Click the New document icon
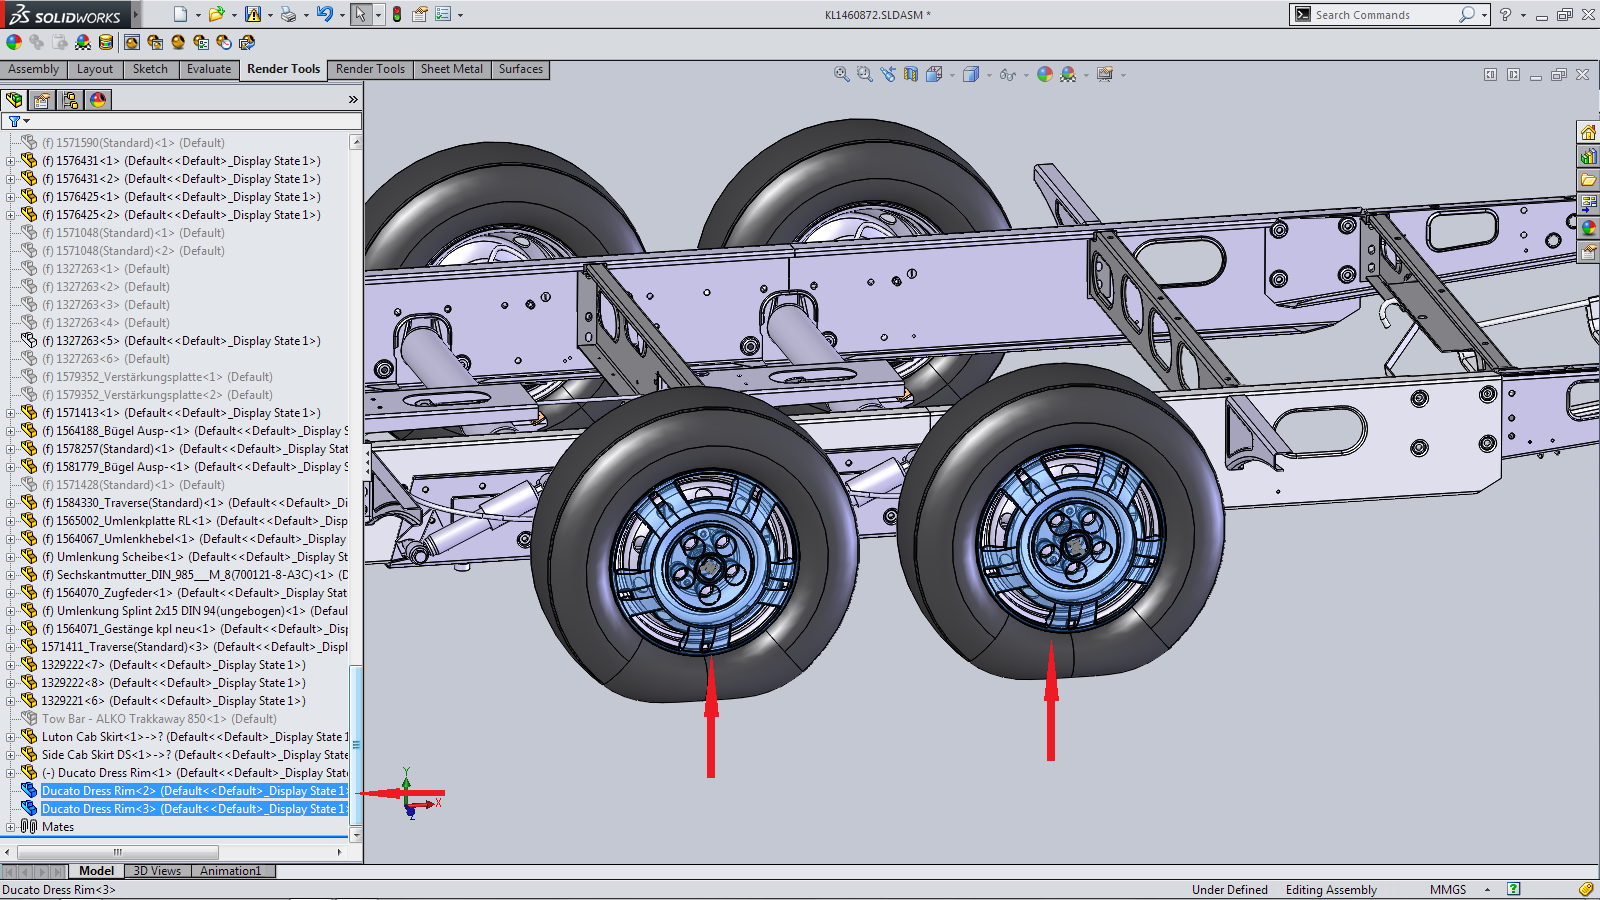 pyautogui.click(x=180, y=14)
